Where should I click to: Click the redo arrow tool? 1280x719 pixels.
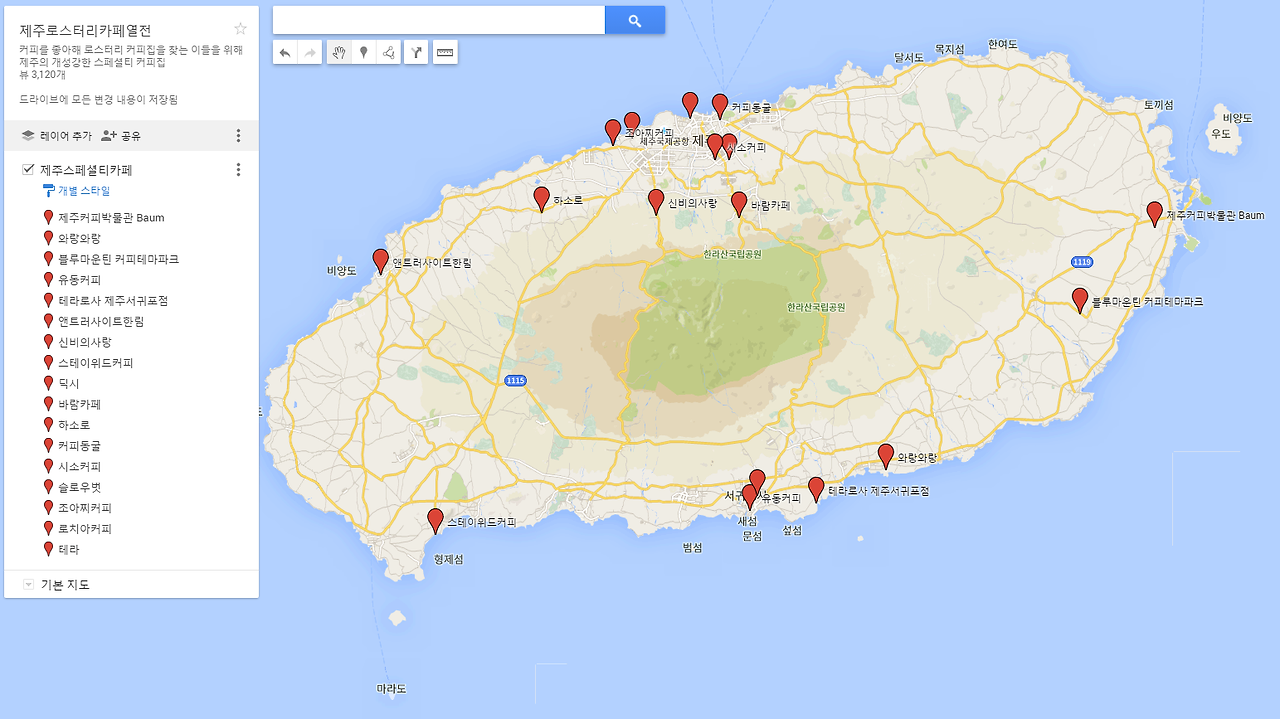[310, 52]
